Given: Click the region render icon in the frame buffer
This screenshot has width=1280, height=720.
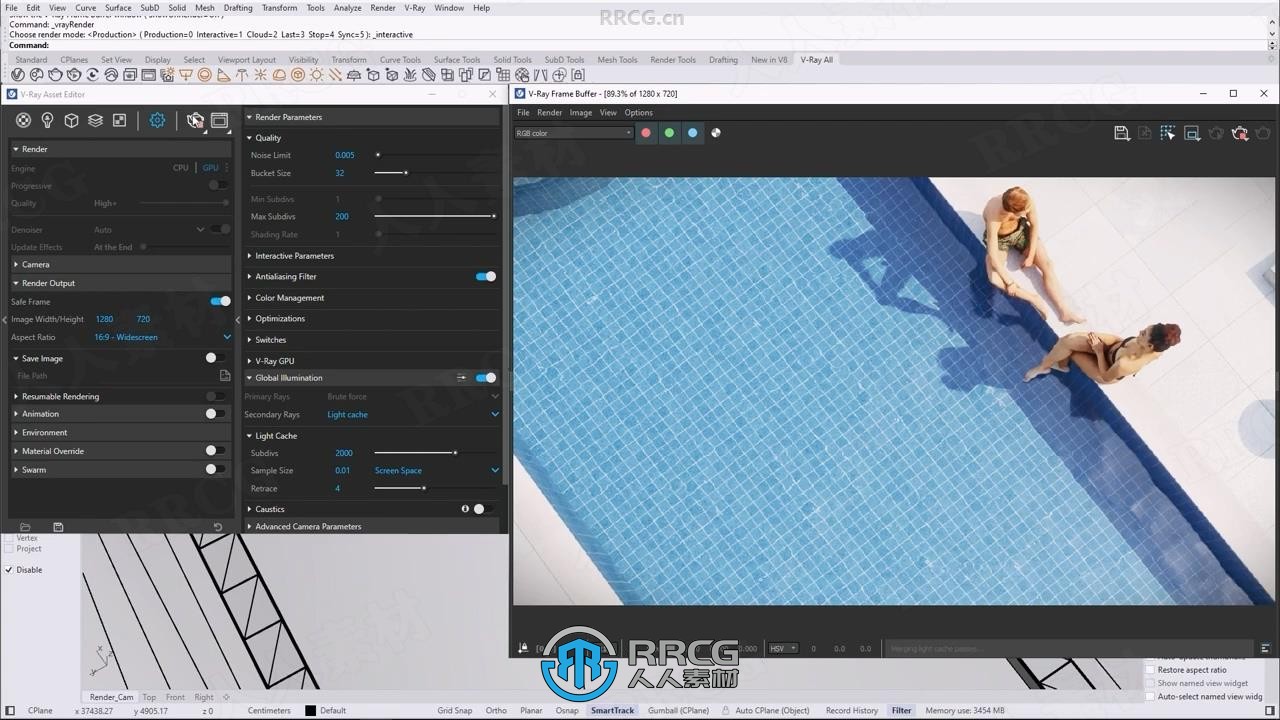Looking at the screenshot, I should (1192, 133).
